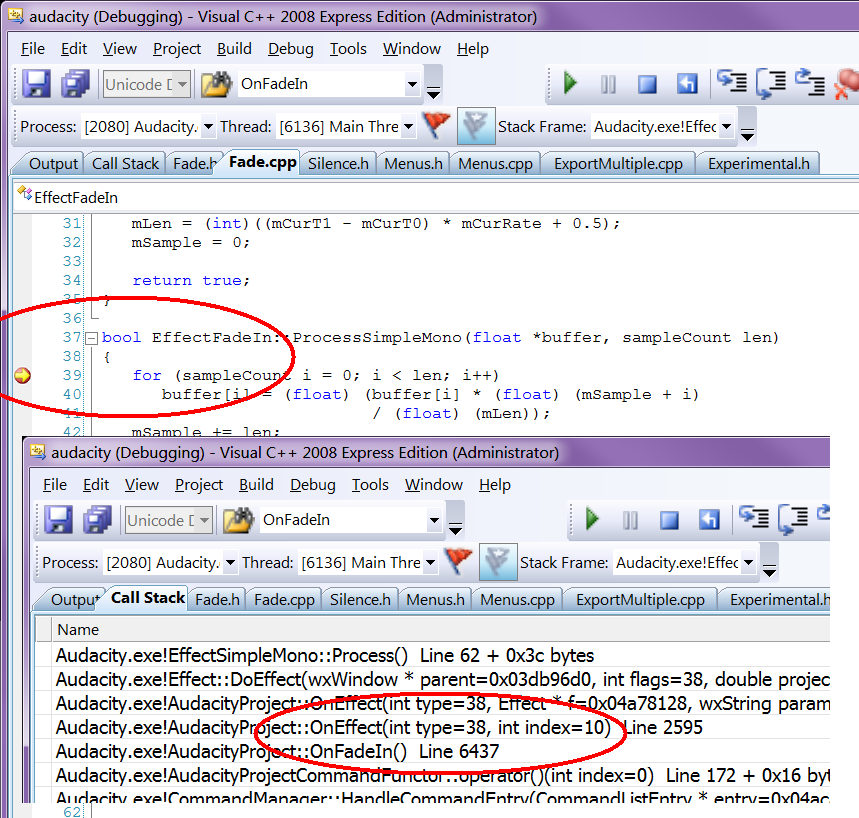Toggle flag threads icon in top window
This screenshot has width=859, height=818.
click(x=436, y=125)
